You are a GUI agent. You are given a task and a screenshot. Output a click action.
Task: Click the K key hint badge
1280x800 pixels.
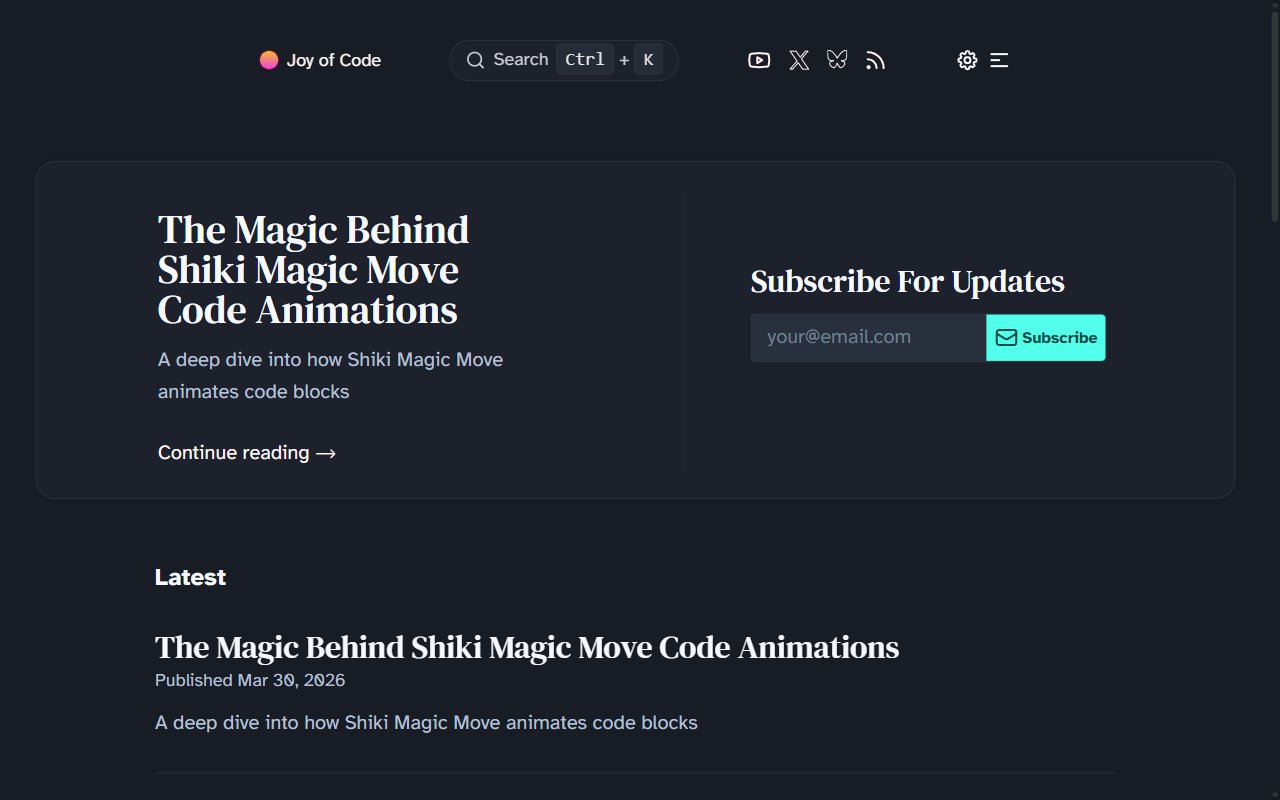(648, 60)
